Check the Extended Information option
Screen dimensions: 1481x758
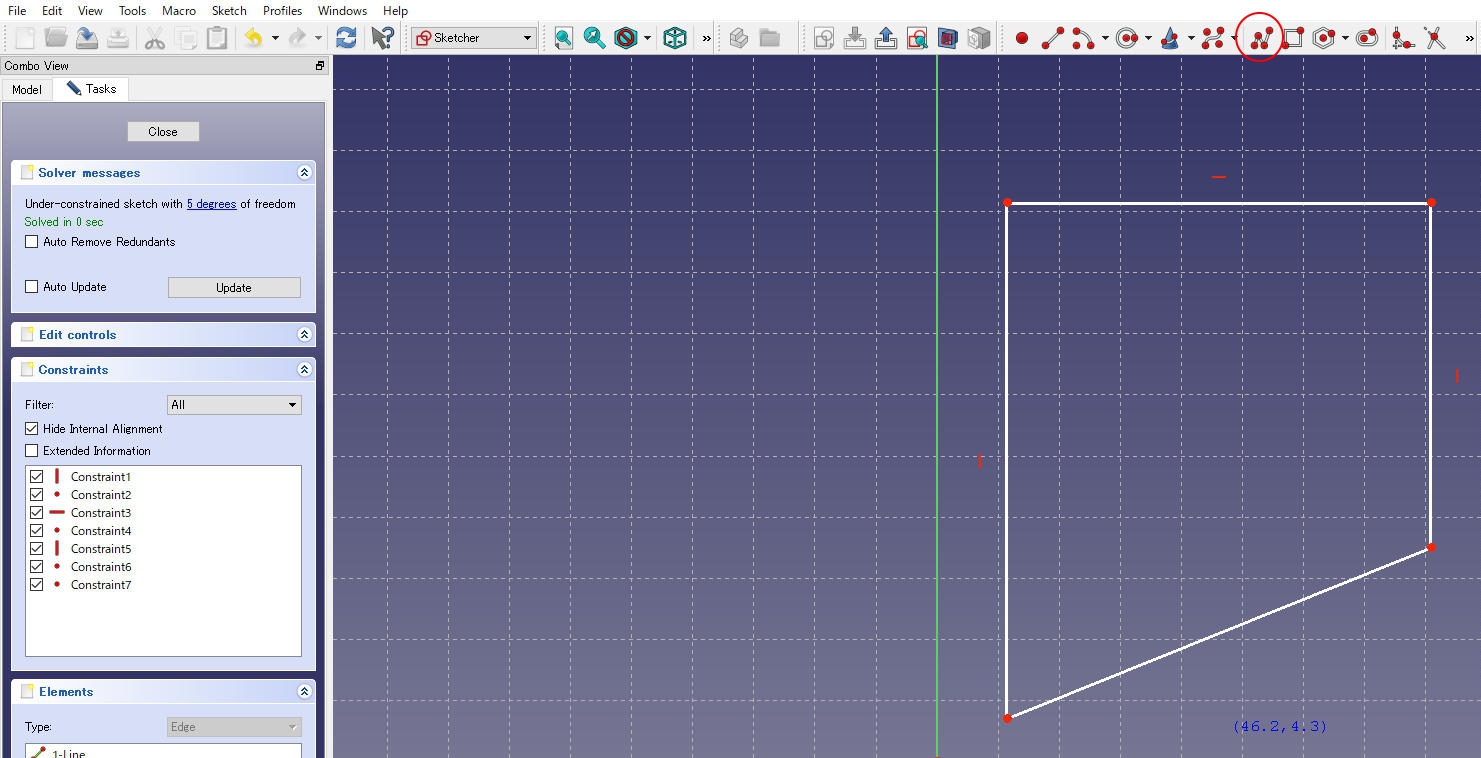pyautogui.click(x=32, y=451)
